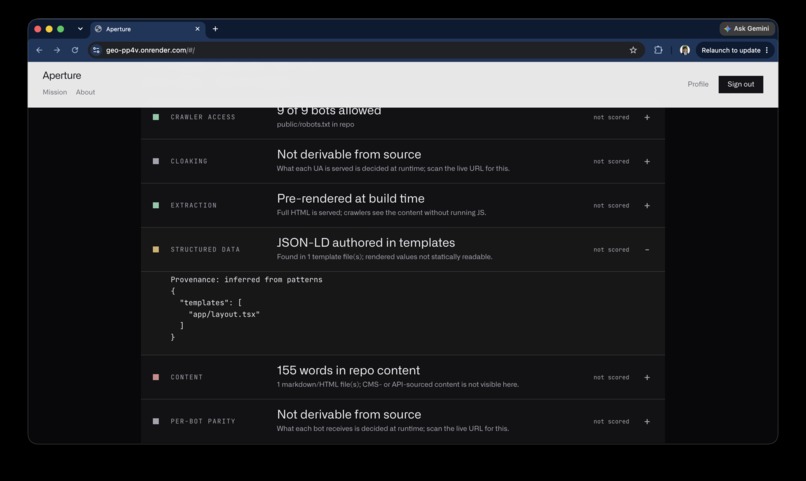Open the Chrome profile avatar
This screenshot has height=481, width=806.
(685, 50)
